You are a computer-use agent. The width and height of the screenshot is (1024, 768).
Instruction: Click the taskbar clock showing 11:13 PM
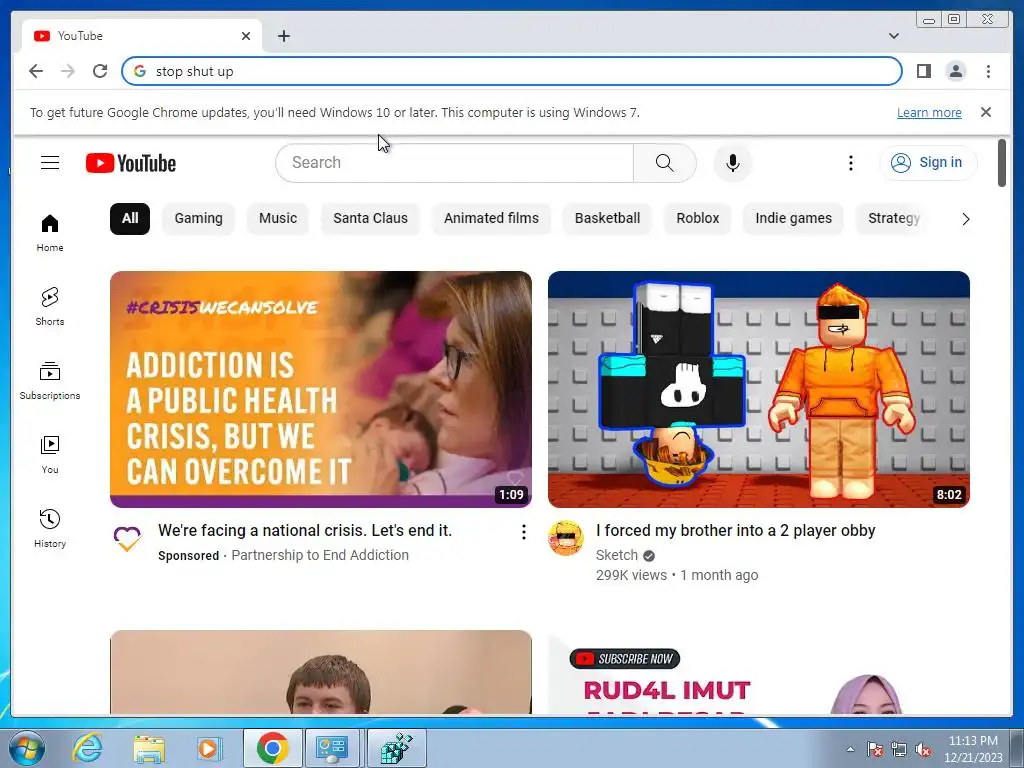pyautogui.click(x=973, y=748)
